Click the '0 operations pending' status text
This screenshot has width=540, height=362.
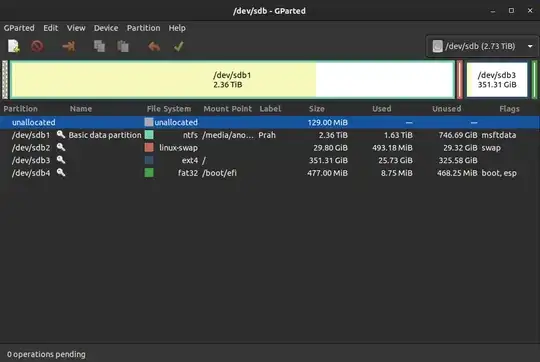(x=46, y=354)
